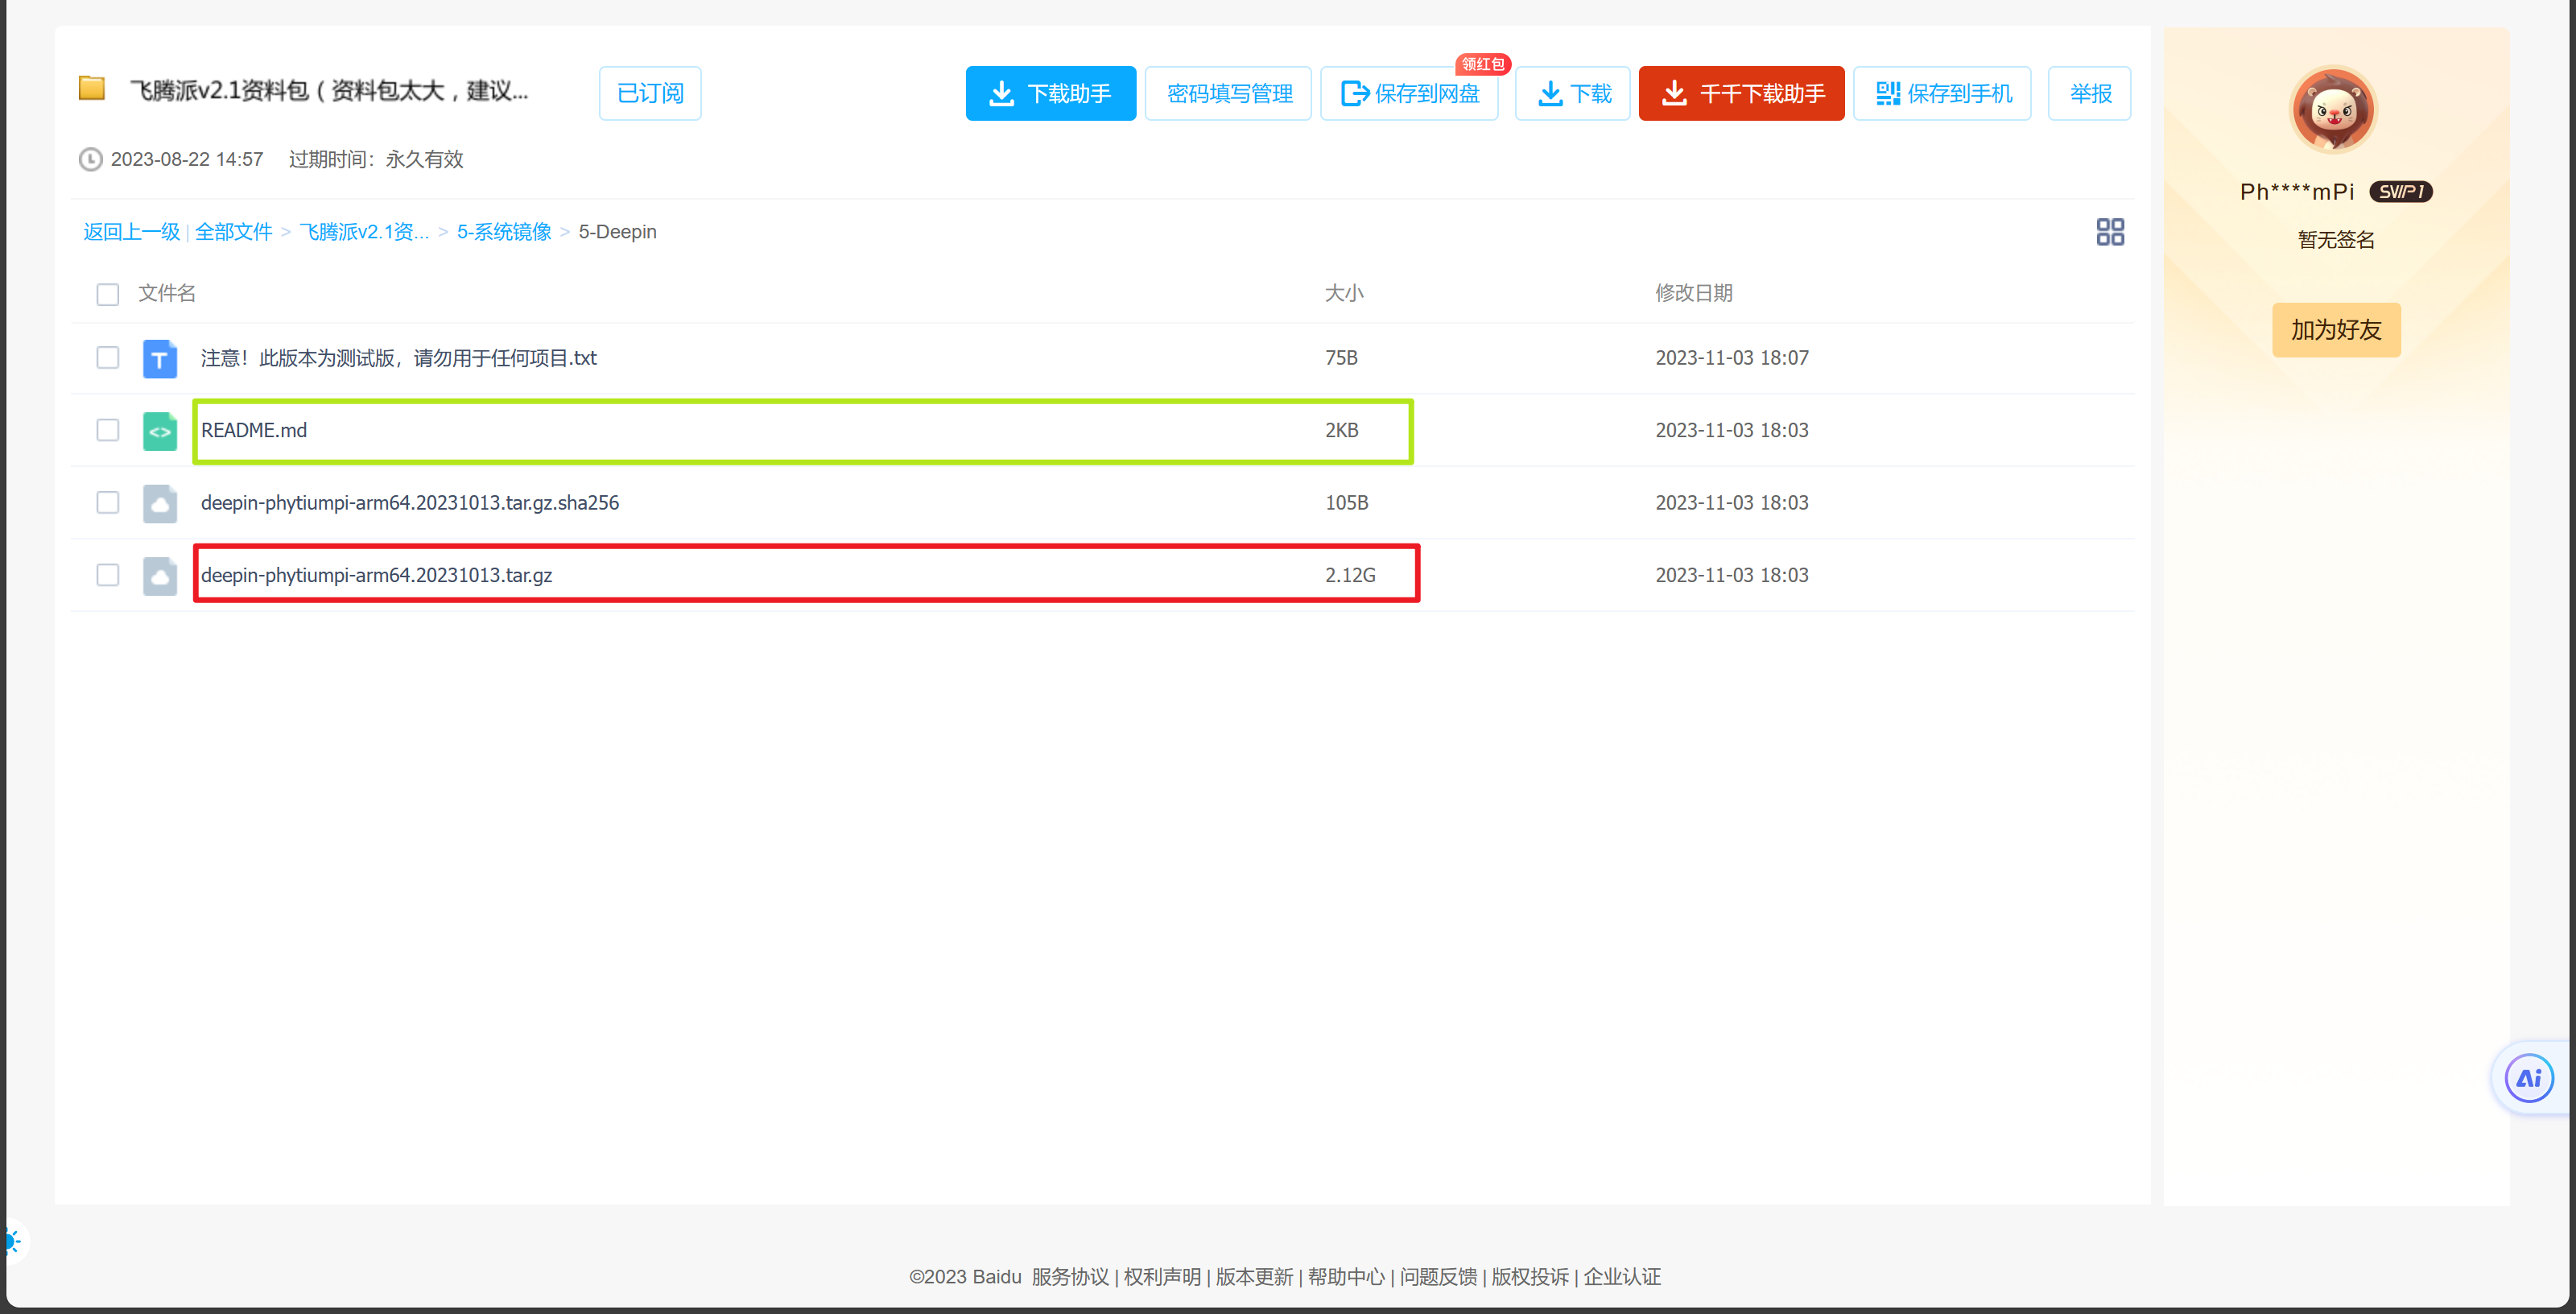Click the 105B size cell
The height and width of the screenshot is (1314, 2576).
click(x=1347, y=502)
